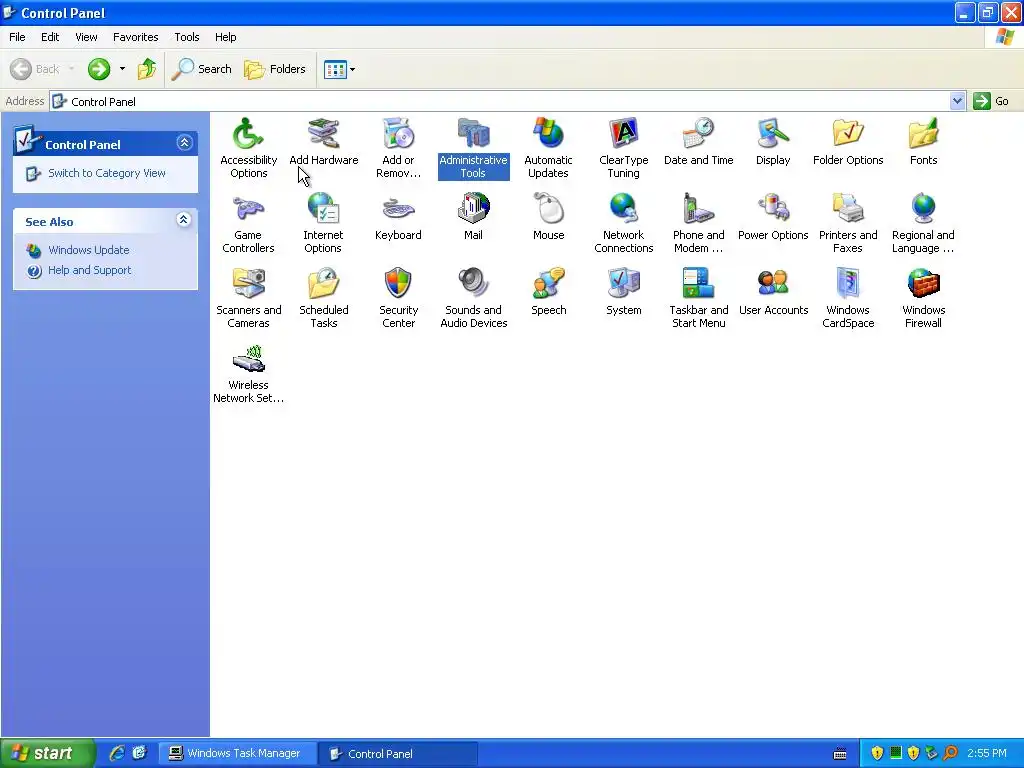Click the system tray clock
Image resolution: width=1024 pixels, height=768 pixels.
(987, 753)
